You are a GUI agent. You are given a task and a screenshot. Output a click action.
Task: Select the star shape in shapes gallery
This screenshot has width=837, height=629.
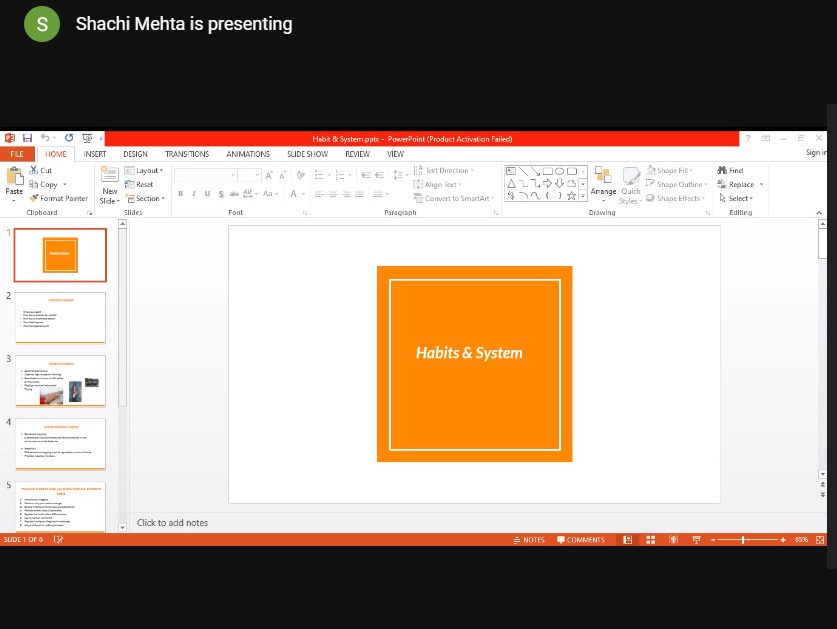(571, 196)
